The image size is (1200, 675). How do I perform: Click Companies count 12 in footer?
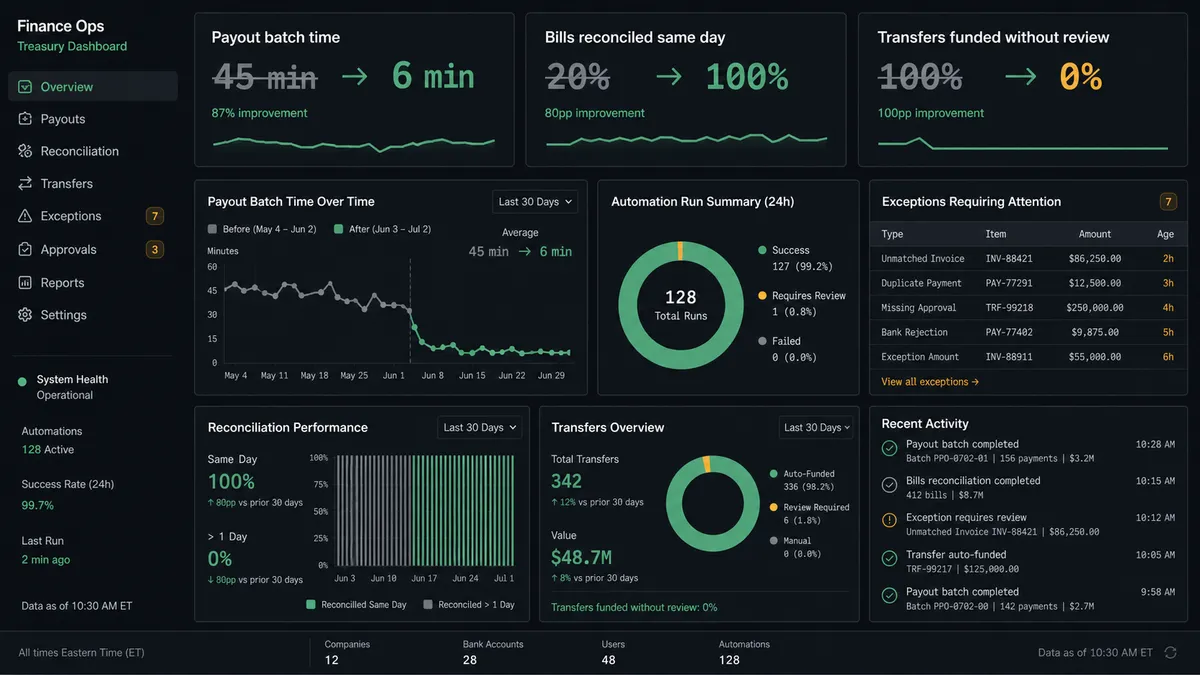(332, 660)
